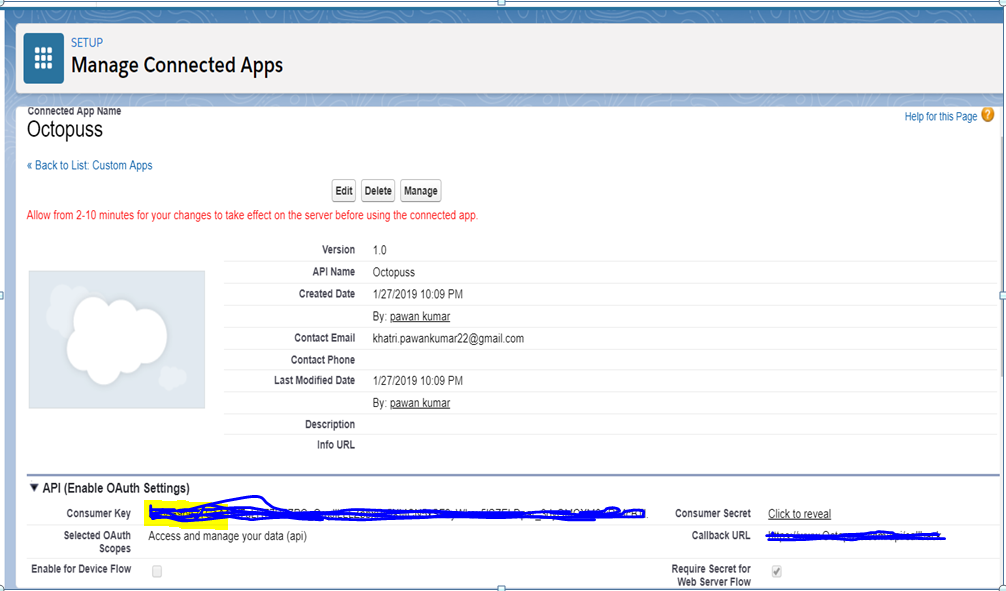Click the Consumer Key label
Viewport: 1006px width, 591px height.
(x=99, y=513)
